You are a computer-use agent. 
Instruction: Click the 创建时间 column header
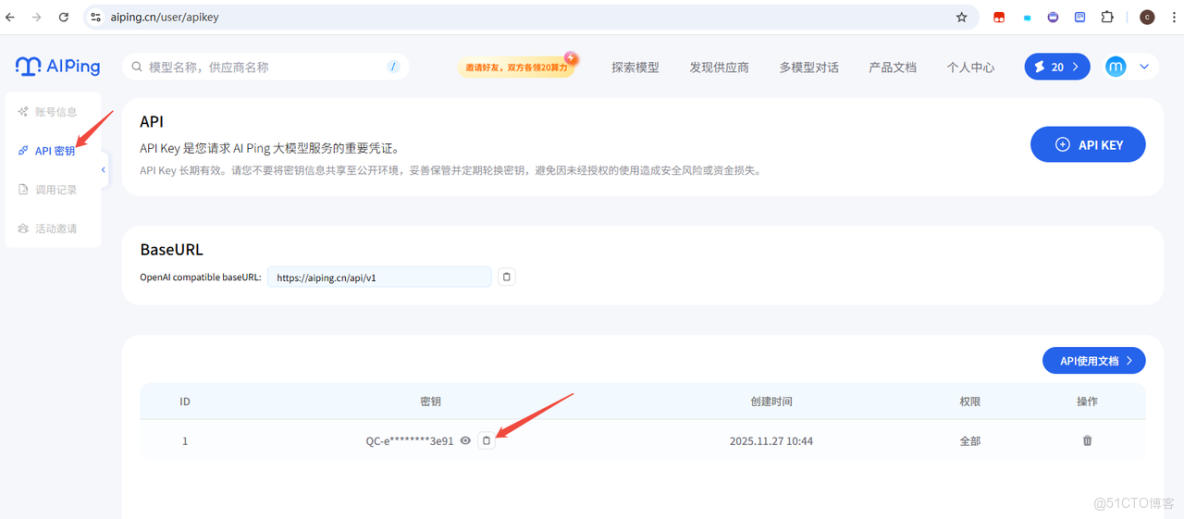tap(771, 401)
